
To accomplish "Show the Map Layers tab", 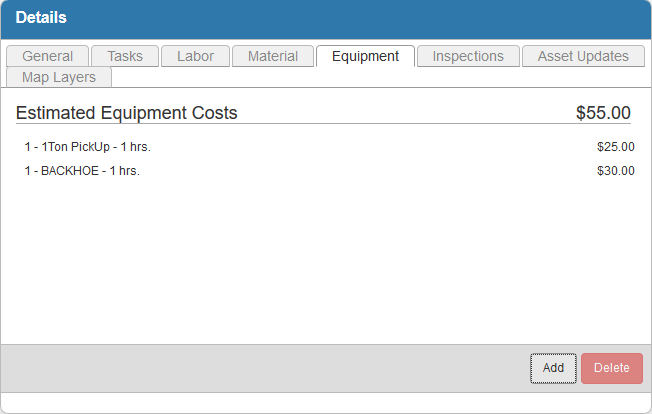I will pyautogui.click(x=58, y=77).
